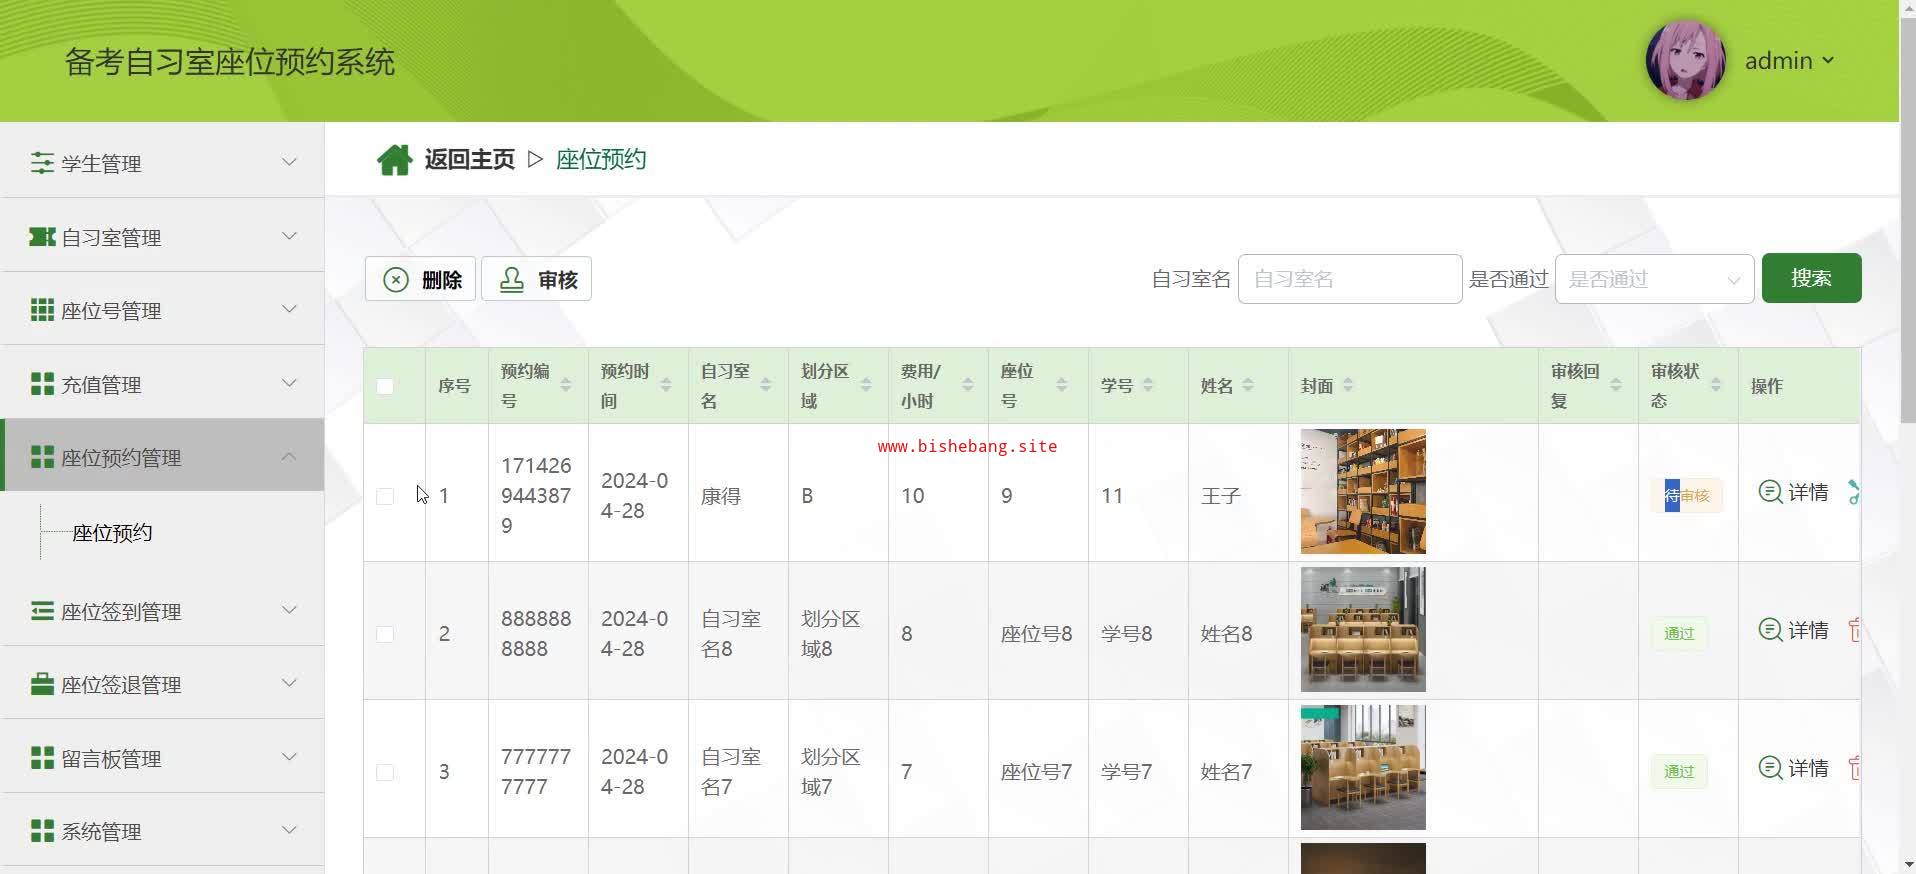Click the reservation number 1714269443879

pos(536,496)
